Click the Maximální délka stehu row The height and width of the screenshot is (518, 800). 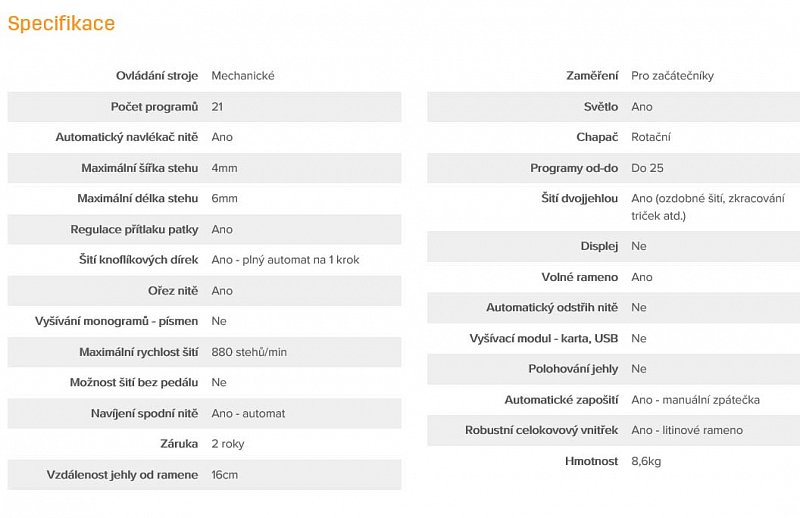point(204,199)
